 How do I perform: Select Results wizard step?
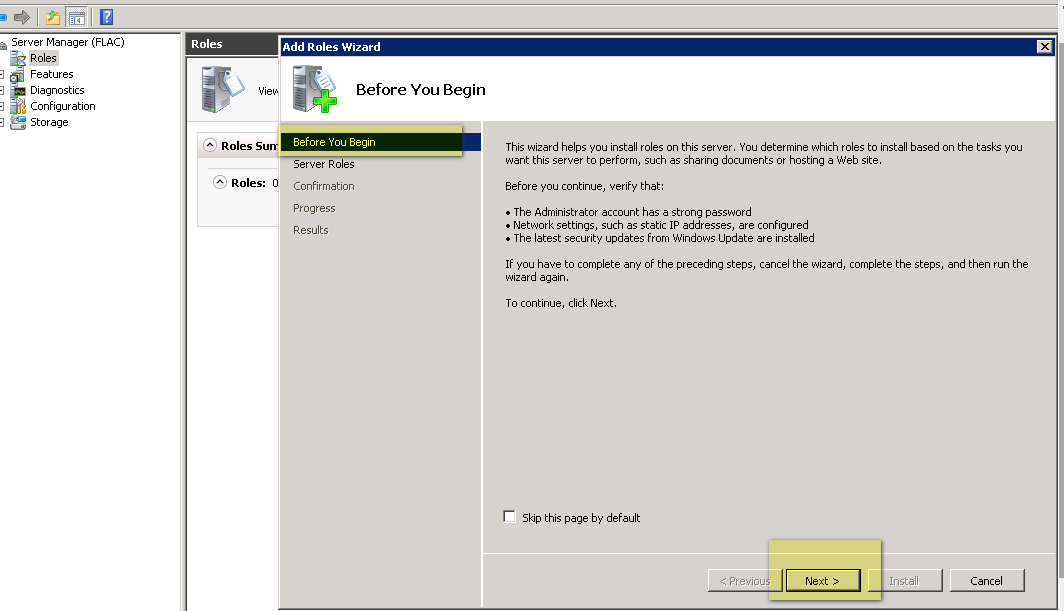(311, 230)
